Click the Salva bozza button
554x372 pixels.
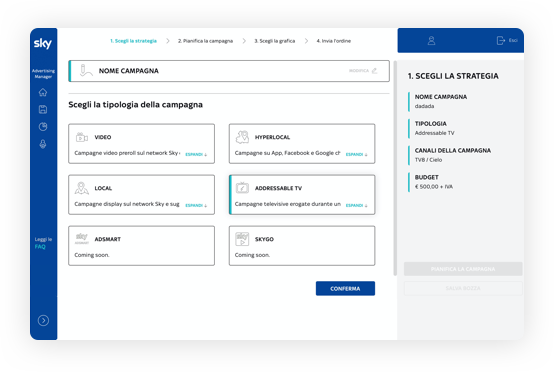[463, 288]
